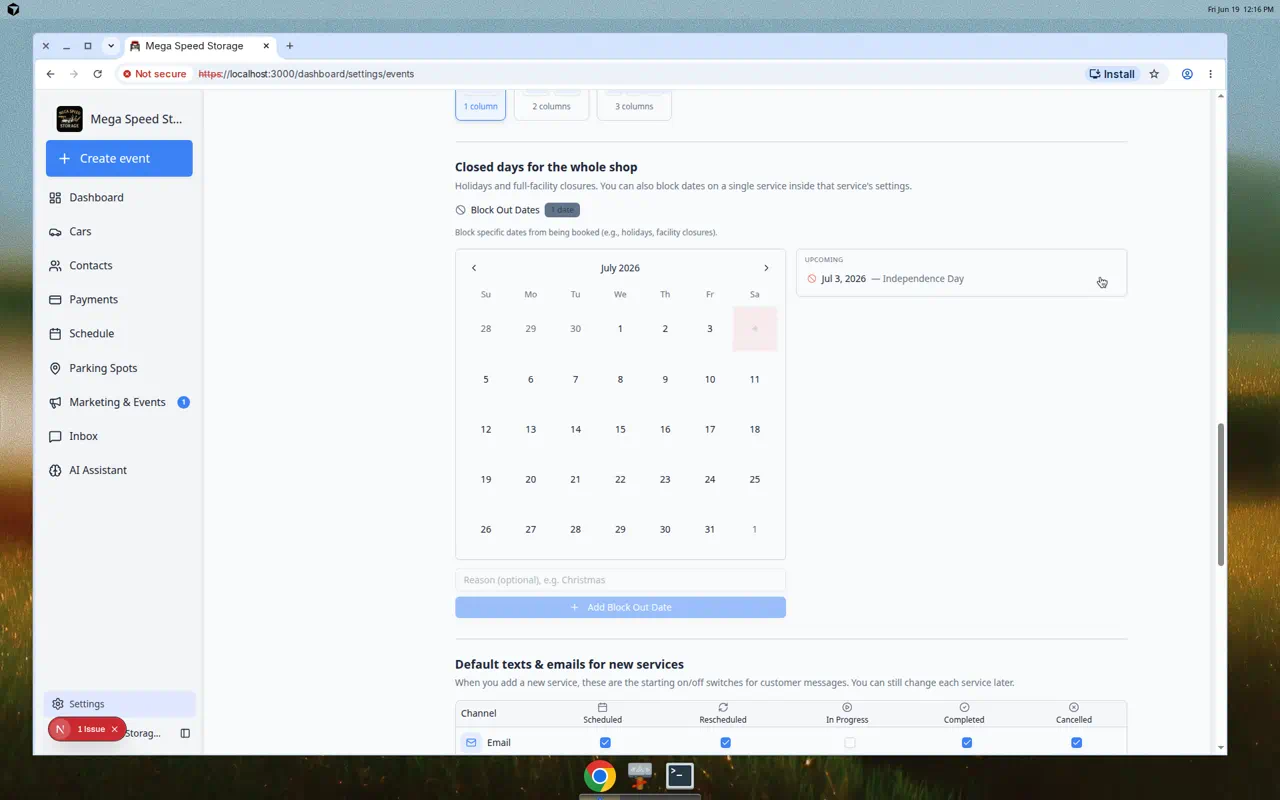The width and height of the screenshot is (1280, 800).
Task: Click the In Progress play icon
Action: 847,707
